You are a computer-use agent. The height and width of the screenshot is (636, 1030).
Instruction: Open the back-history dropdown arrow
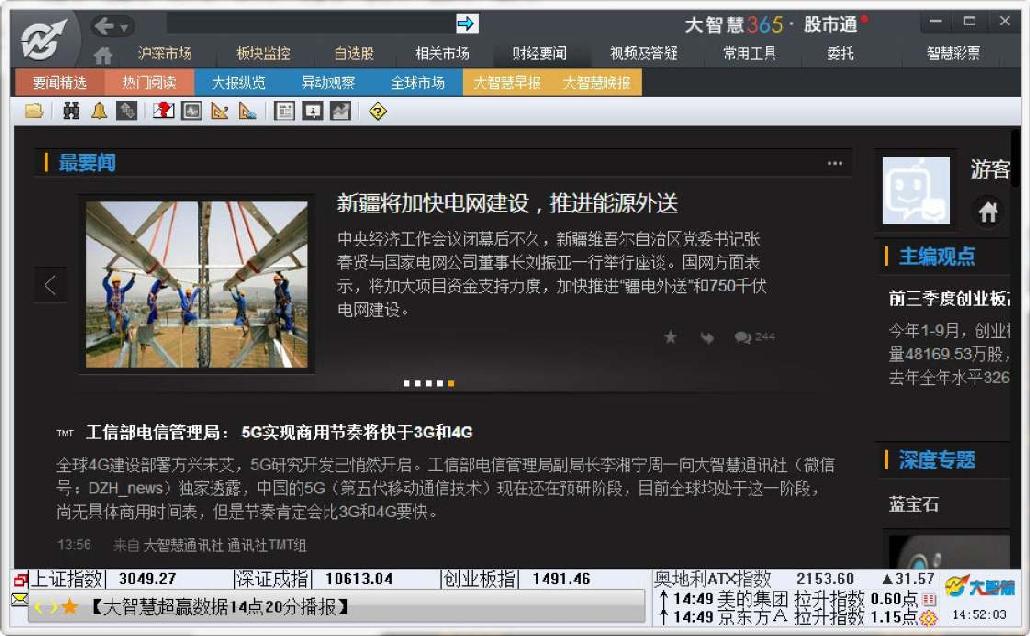(124, 28)
